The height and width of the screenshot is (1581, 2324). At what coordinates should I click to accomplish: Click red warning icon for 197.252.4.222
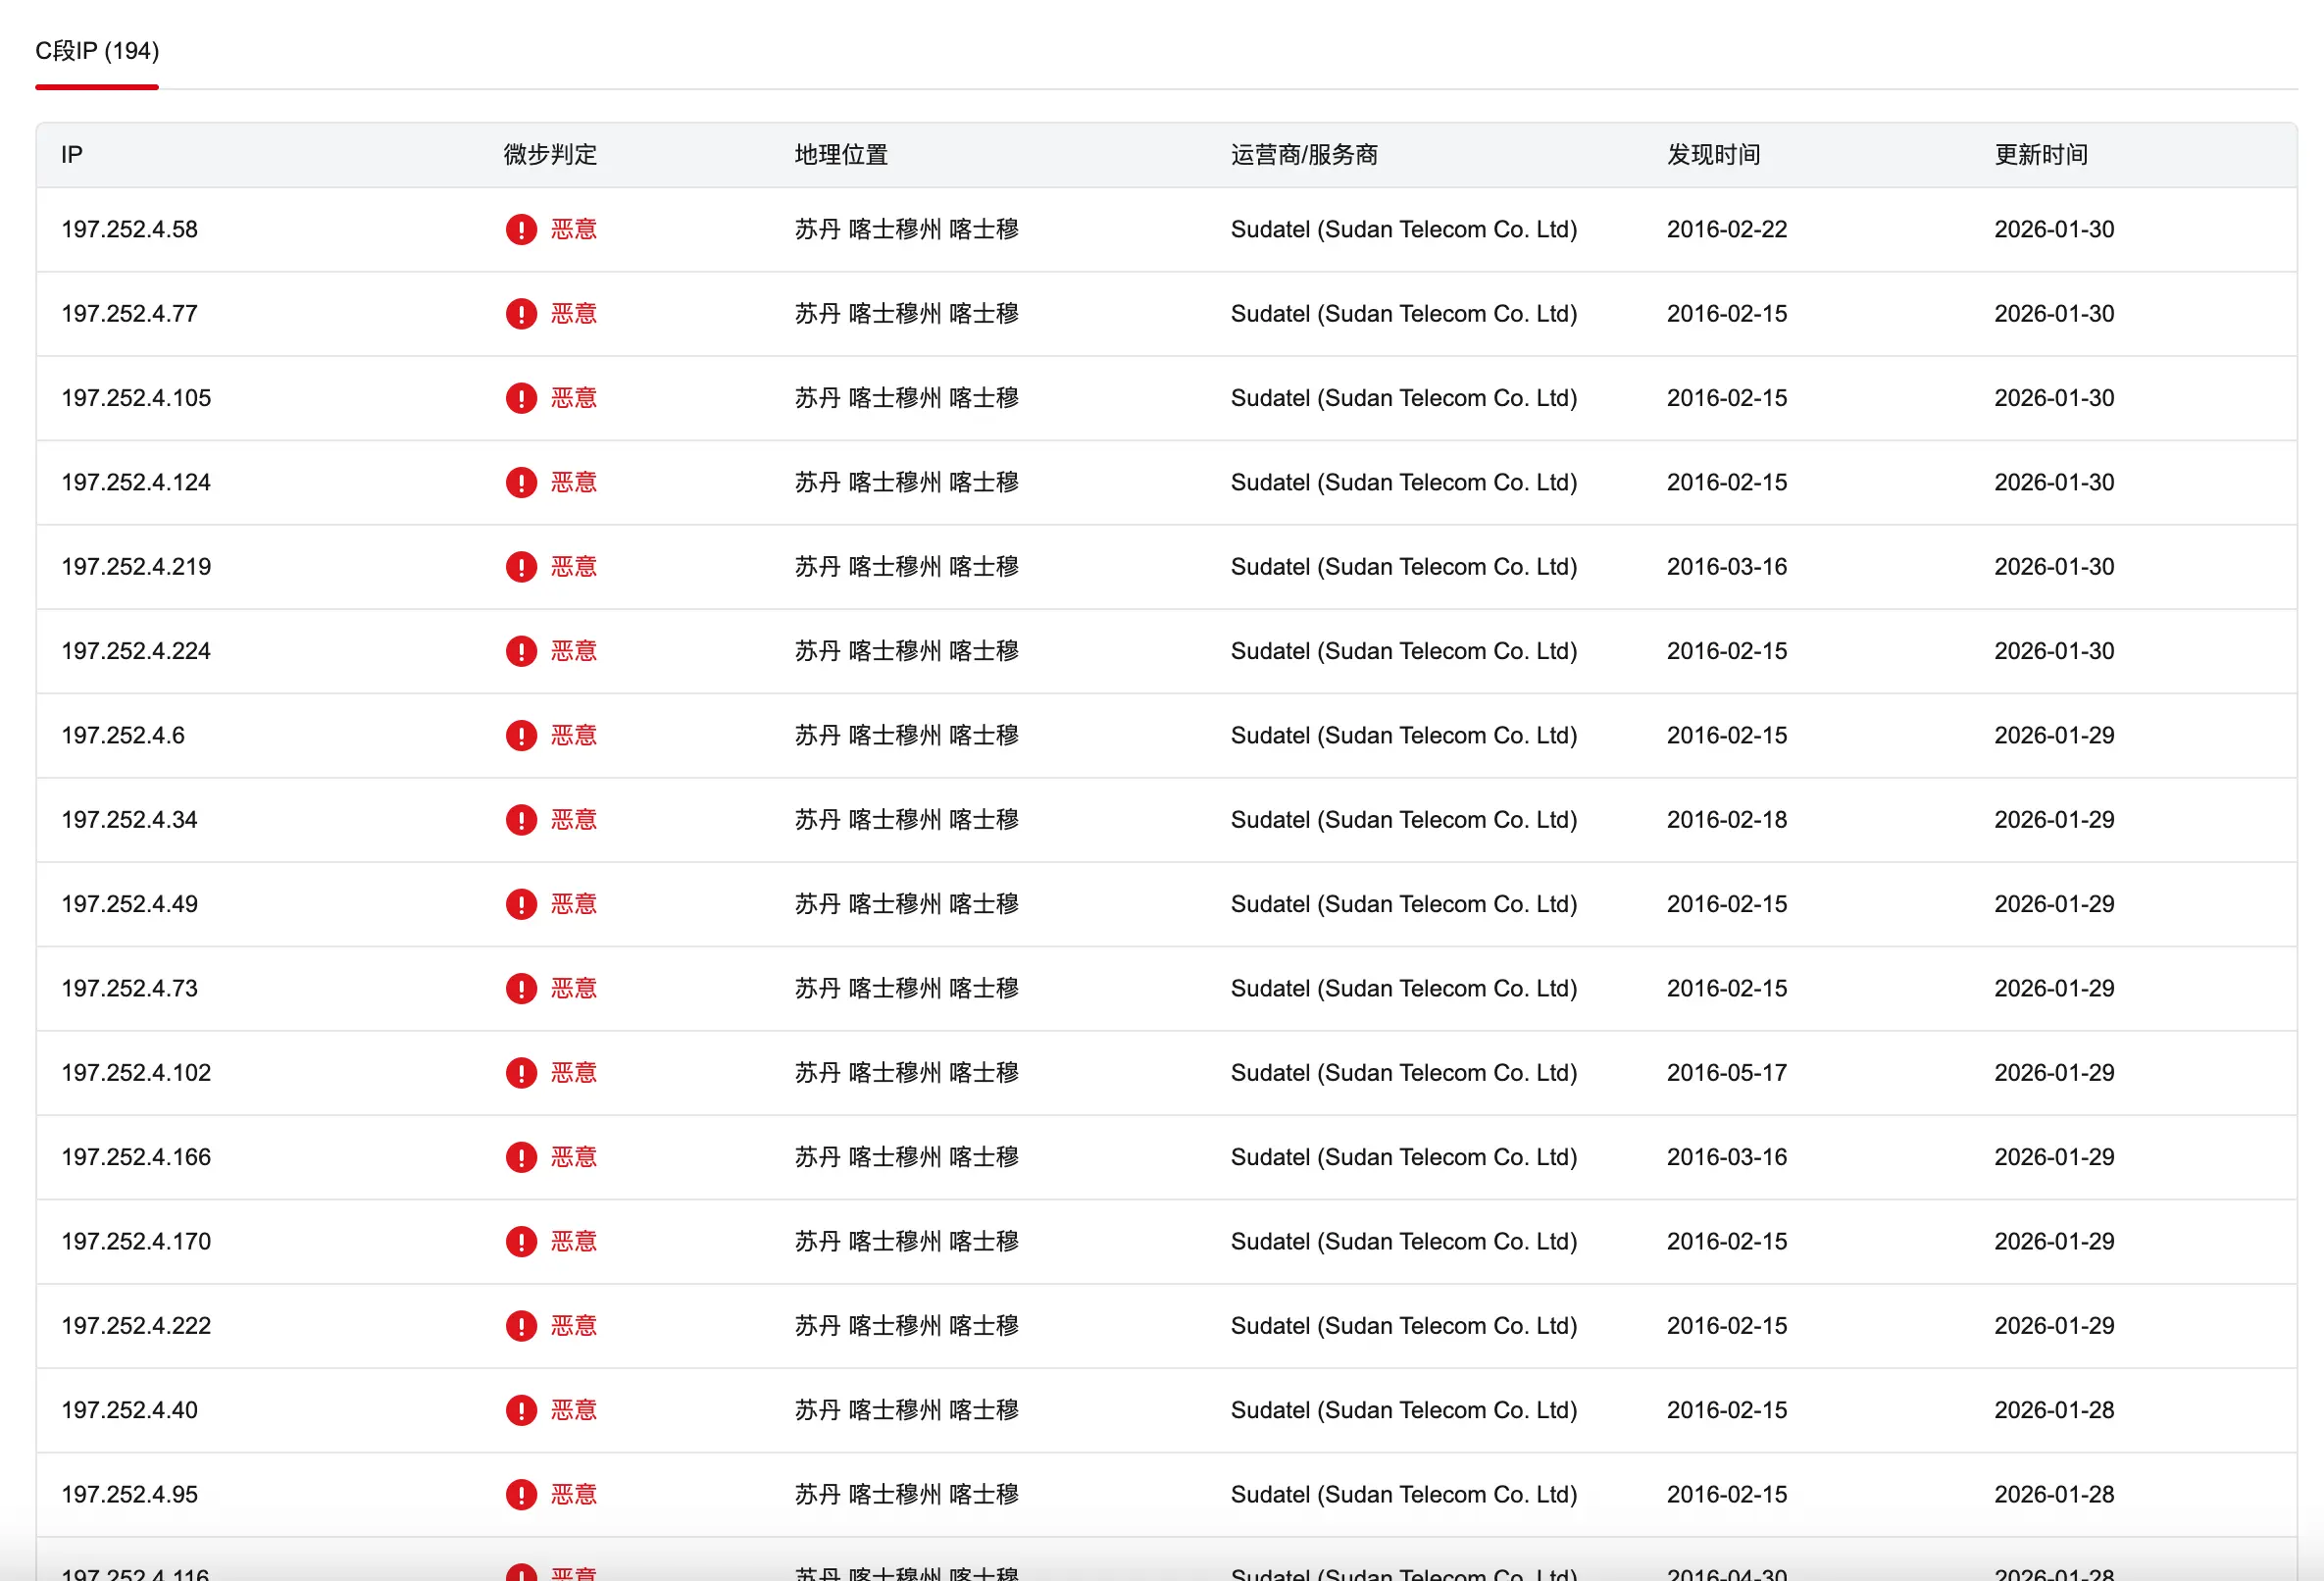[521, 1326]
